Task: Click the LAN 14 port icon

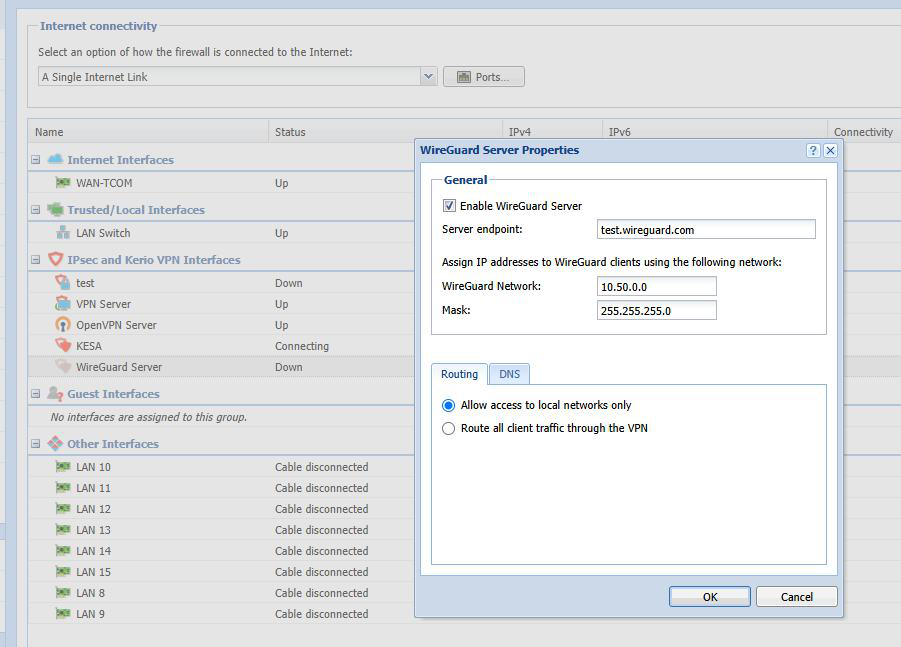Action: point(63,550)
